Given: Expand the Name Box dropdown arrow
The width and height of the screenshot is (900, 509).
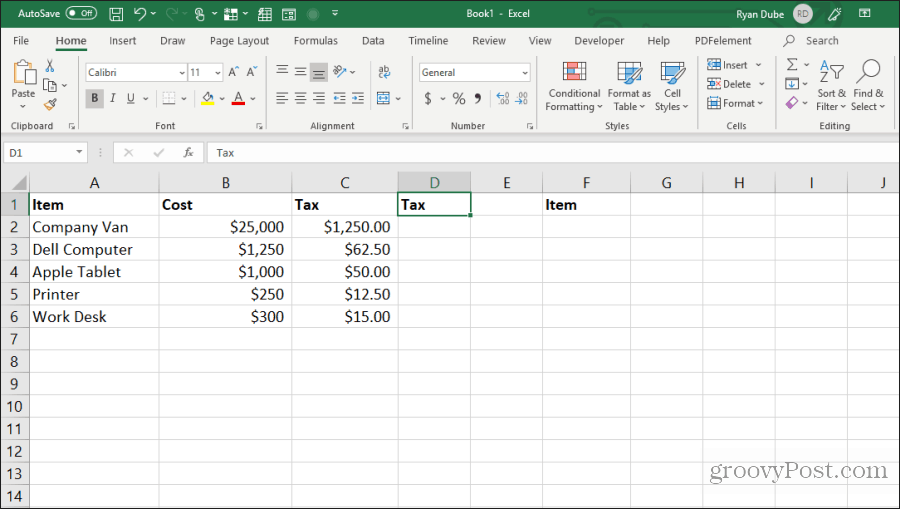Looking at the screenshot, I should pyautogui.click(x=79, y=153).
